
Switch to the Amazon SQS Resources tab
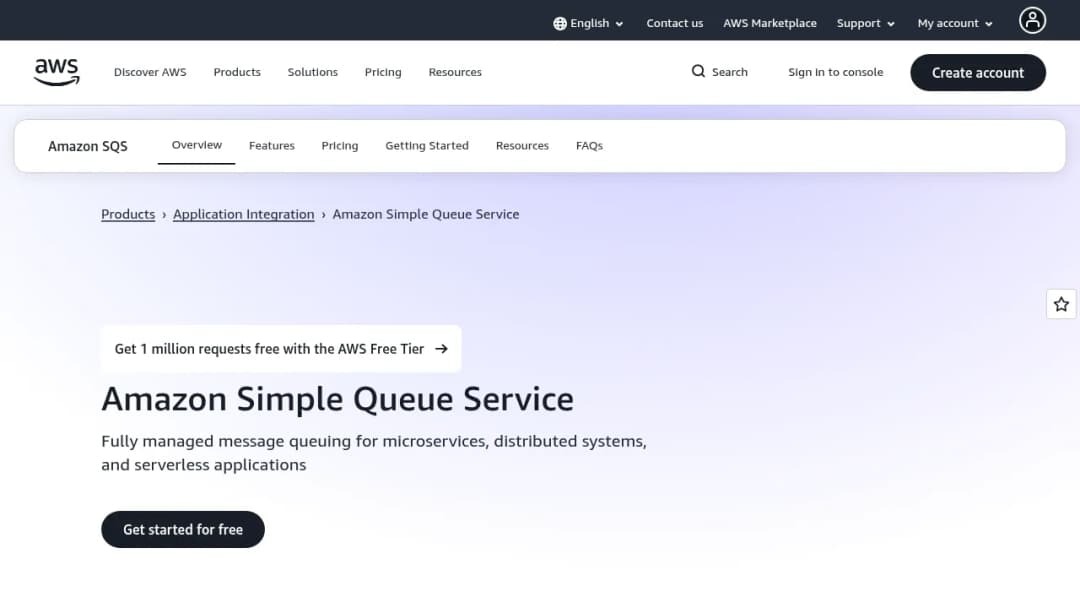click(522, 146)
